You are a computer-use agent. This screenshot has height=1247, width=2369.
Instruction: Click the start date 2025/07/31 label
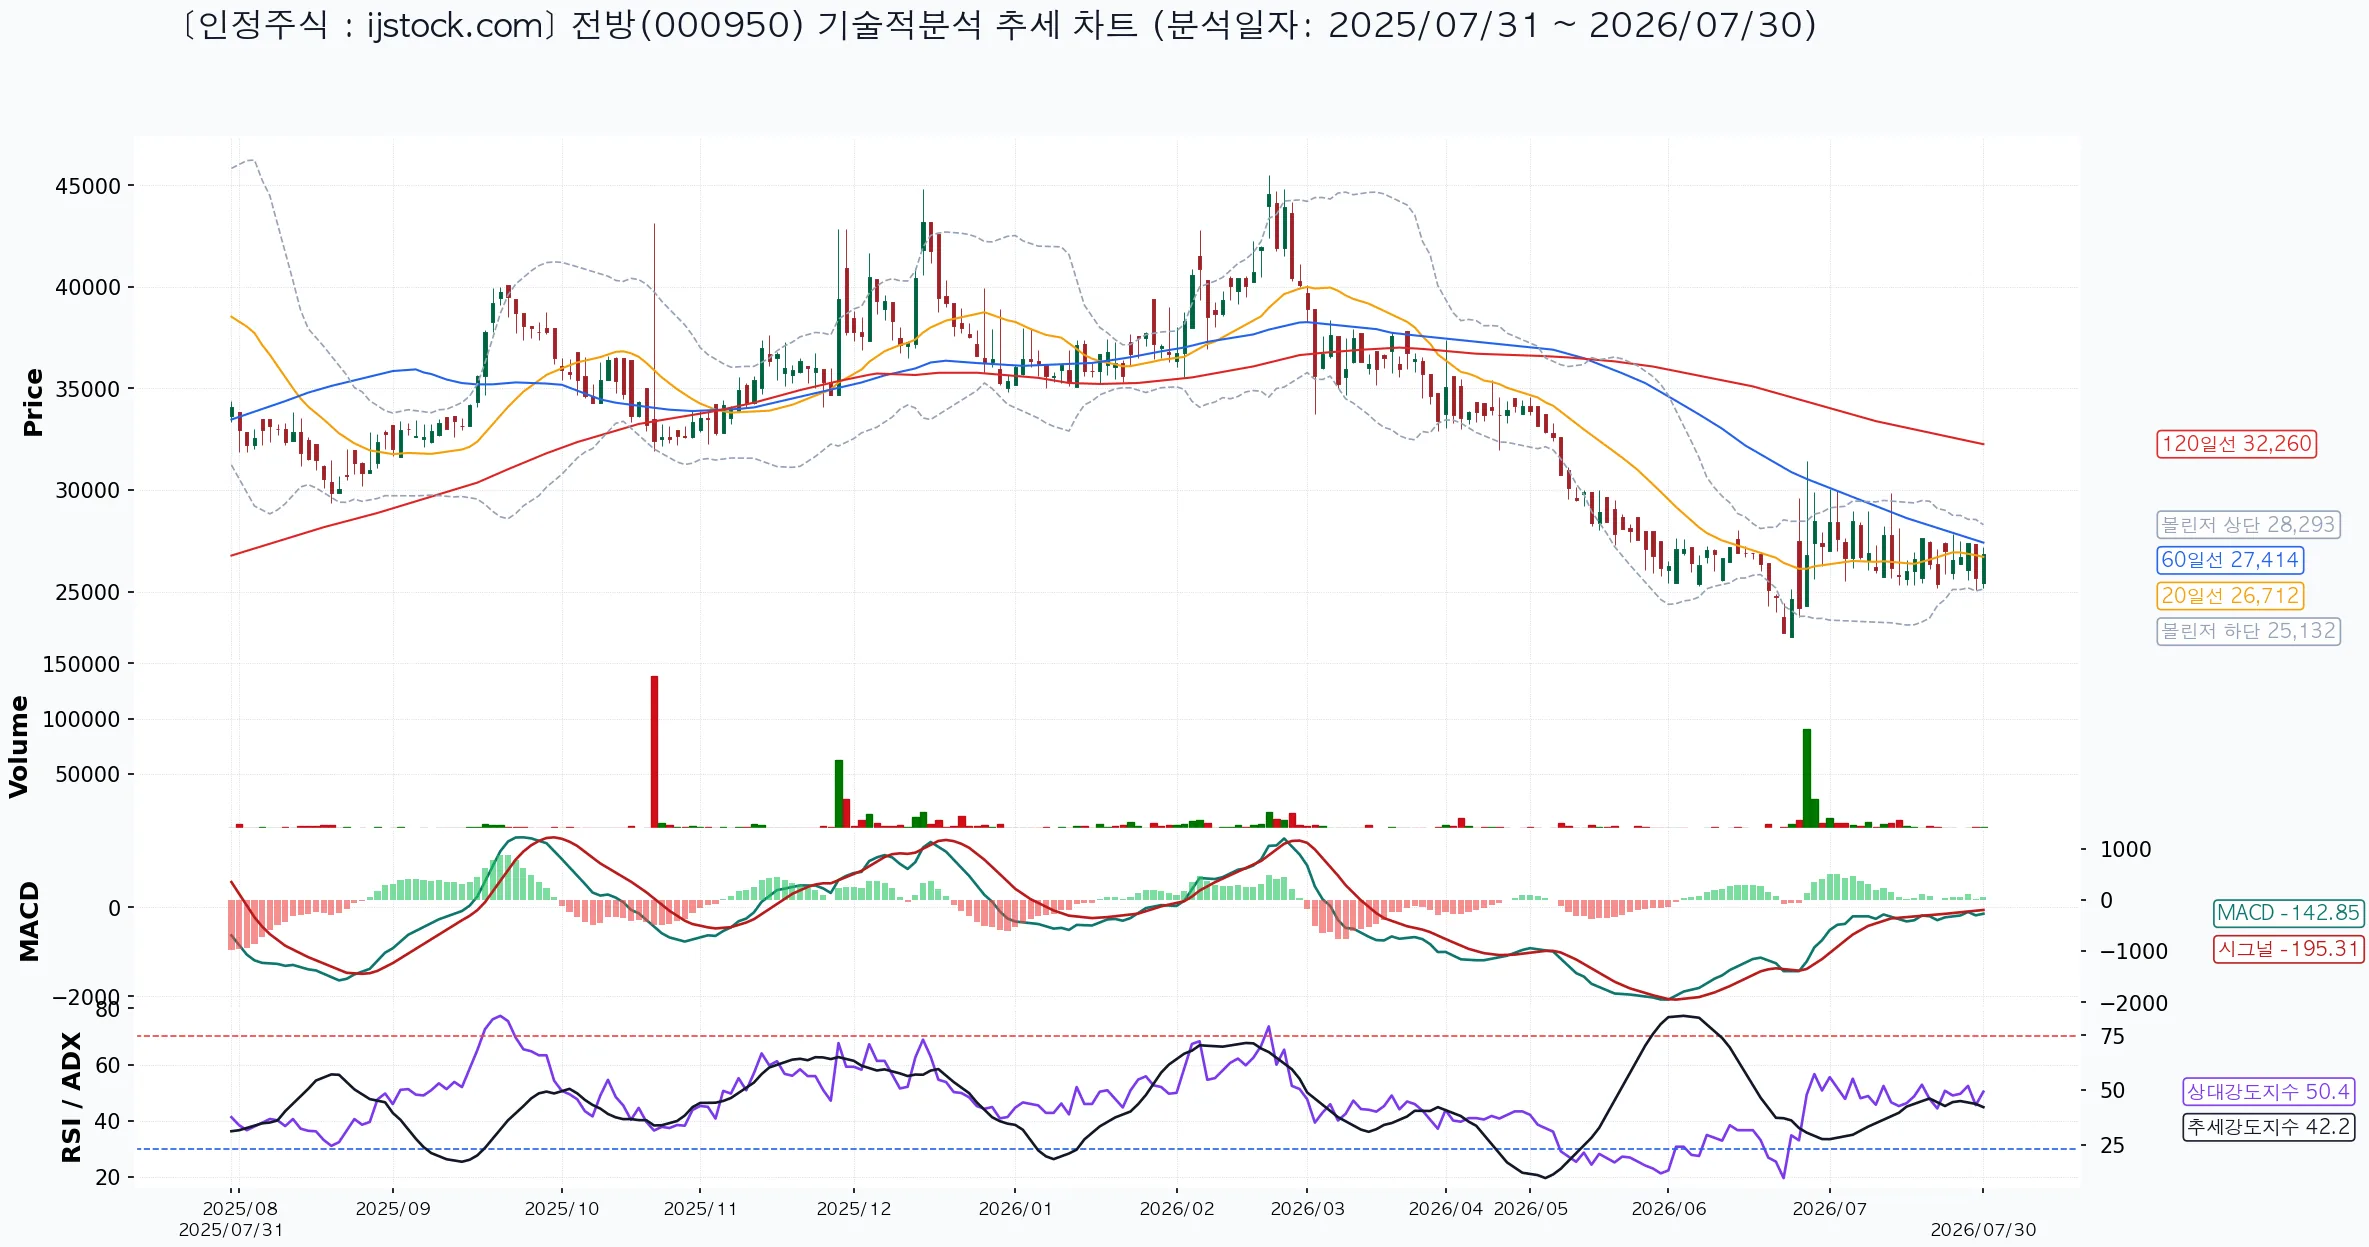231,1230
